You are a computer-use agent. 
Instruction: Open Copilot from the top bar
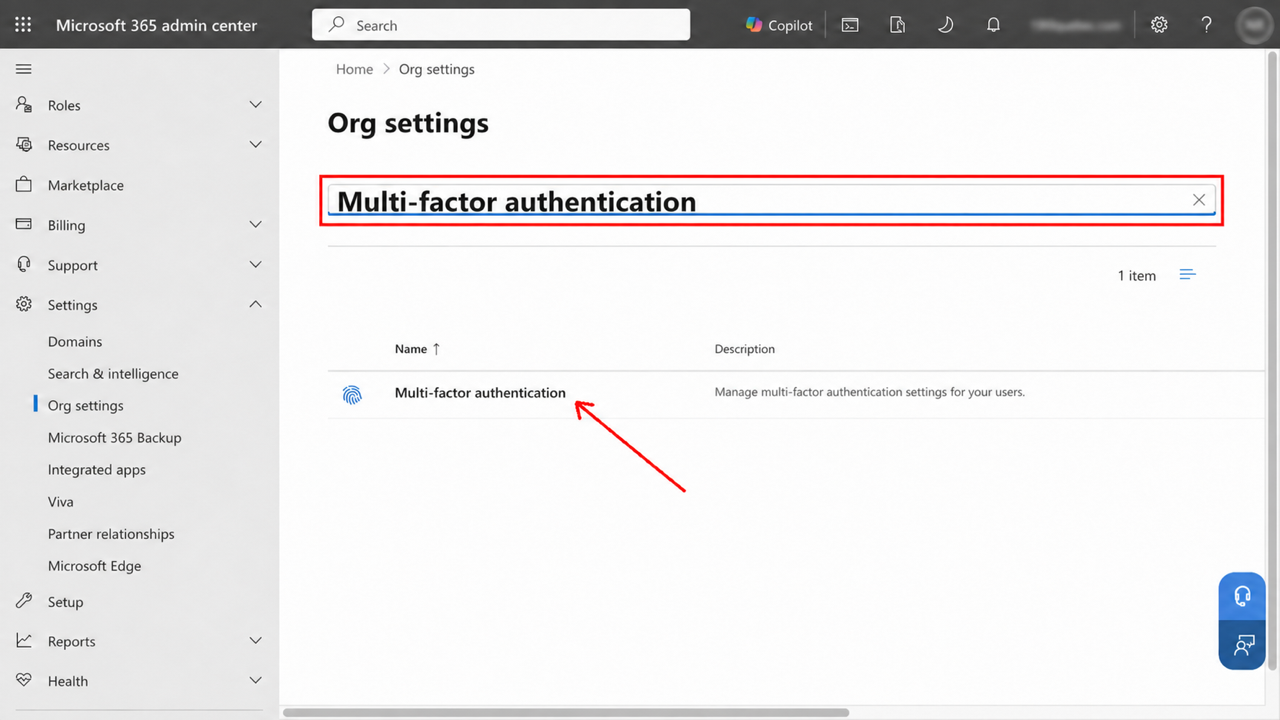click(779, 25)
